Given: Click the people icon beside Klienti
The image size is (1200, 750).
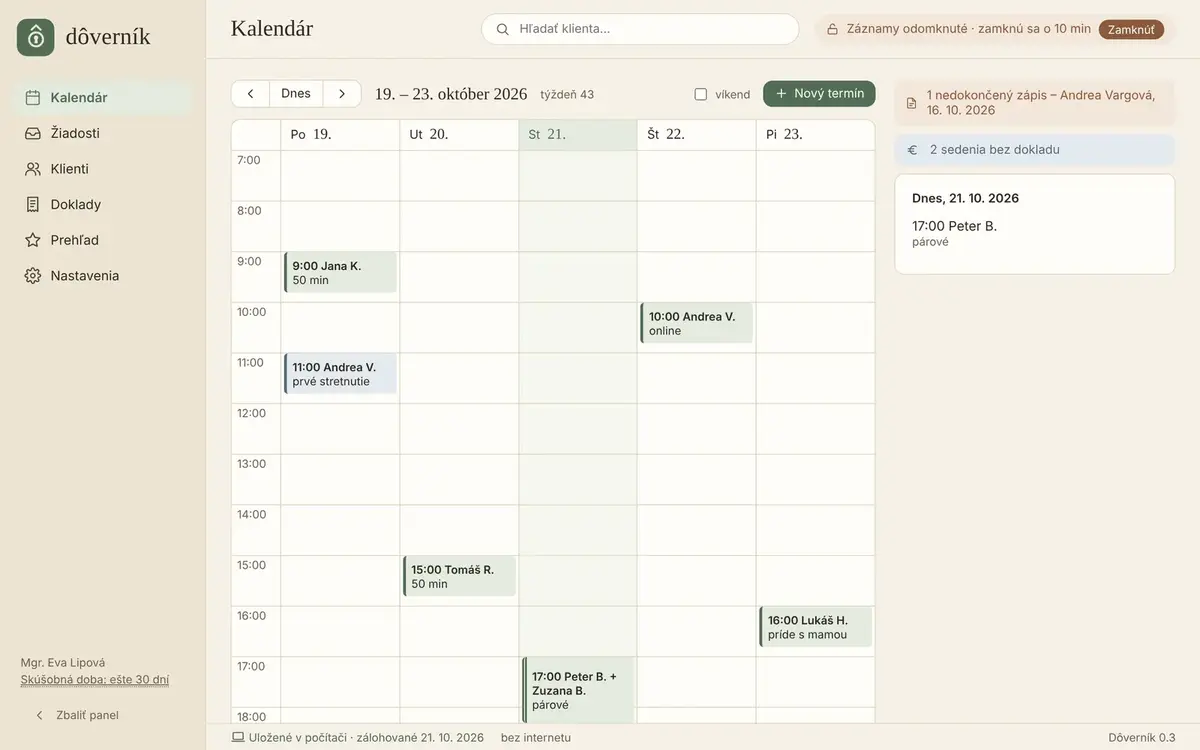Looking at the screenshot, I should coord(33,169).
